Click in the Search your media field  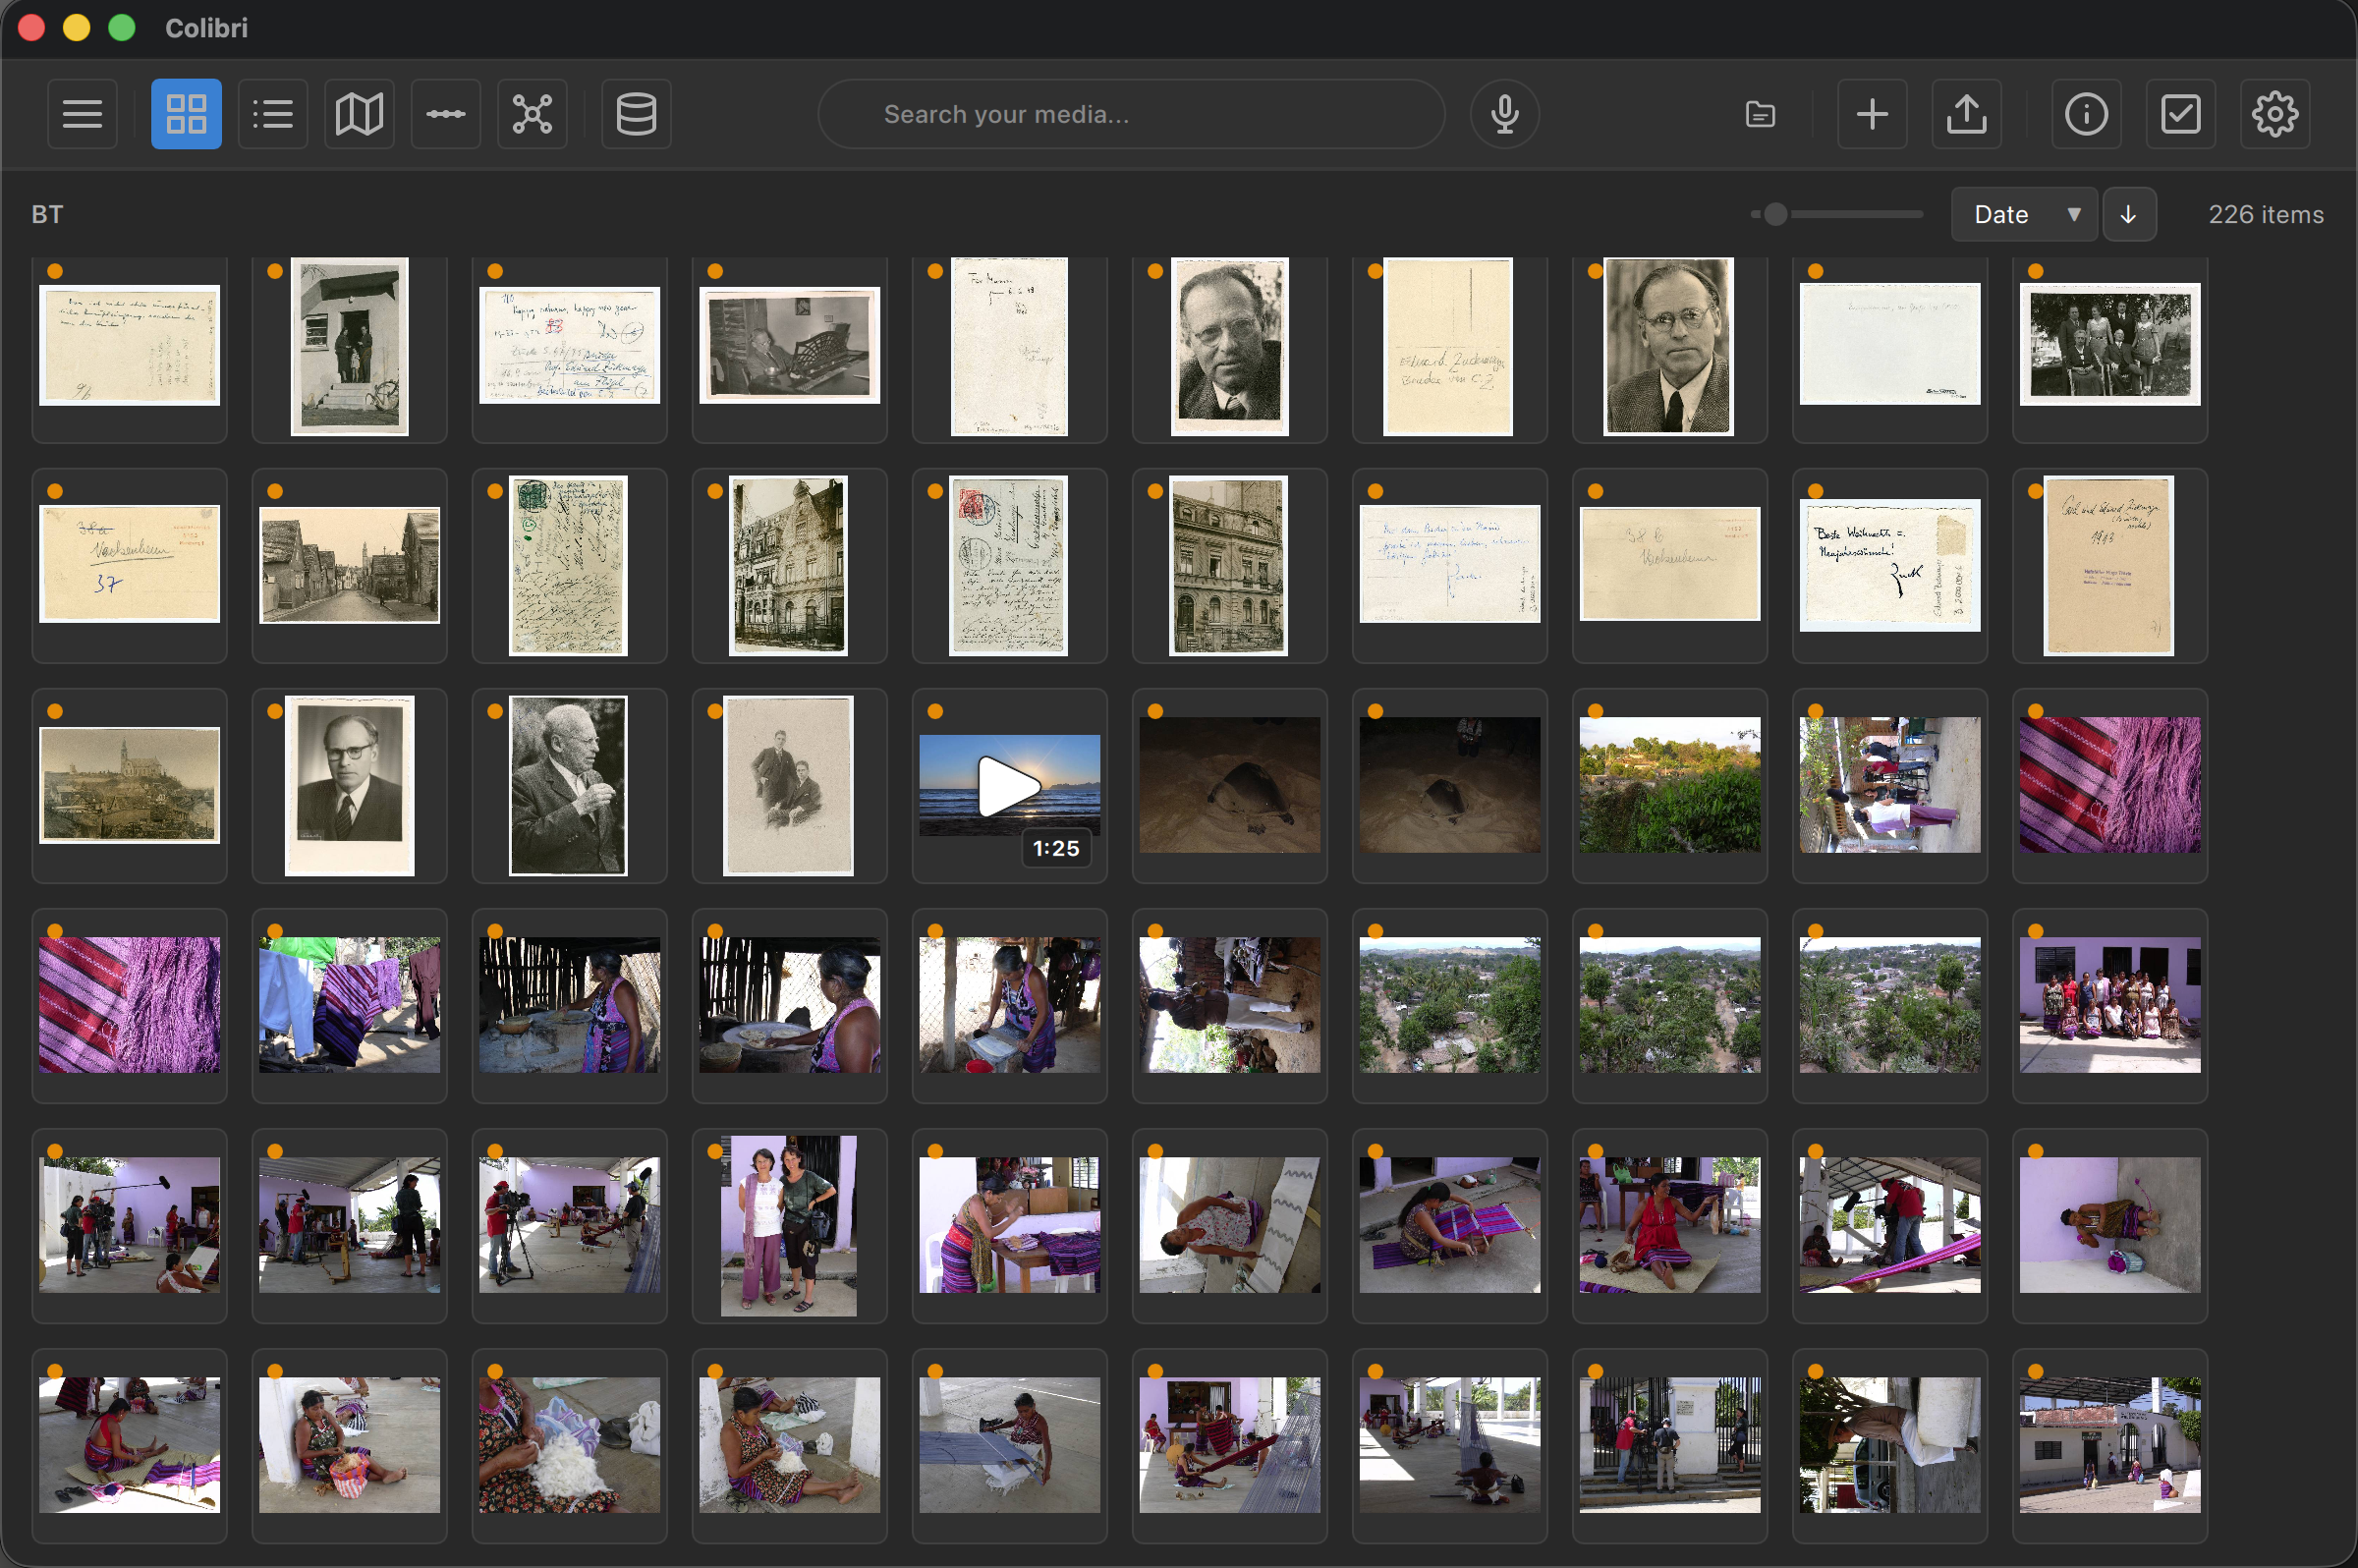1130,114
